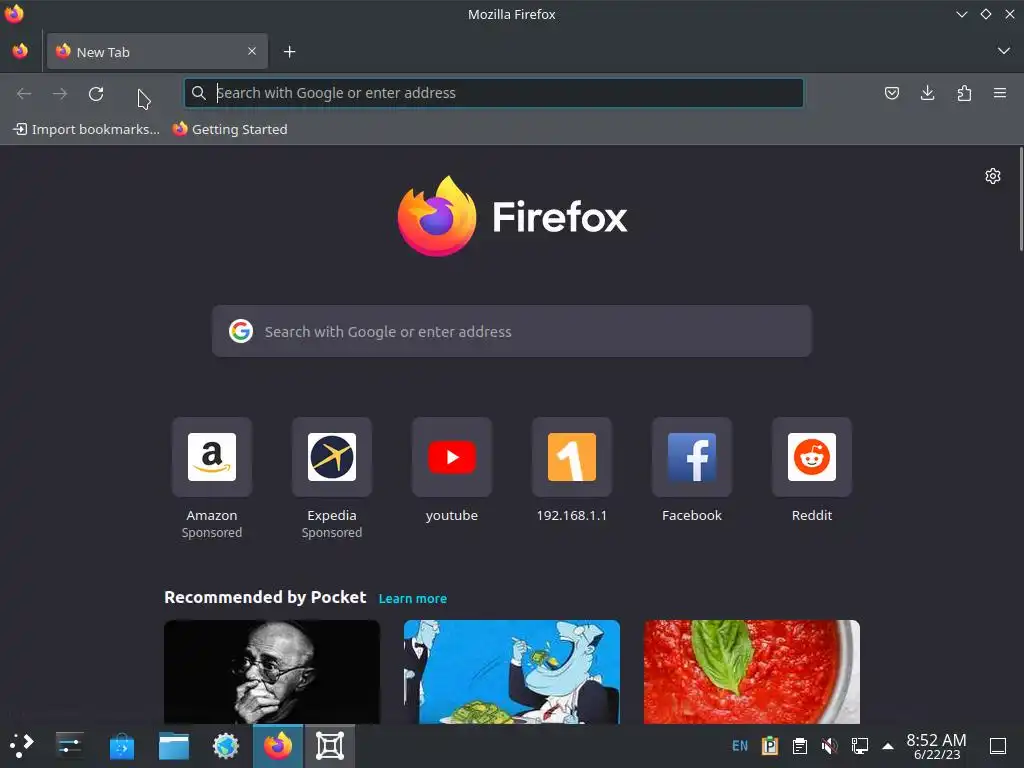
Task: Open network connections tray icon
Action: 859,746
